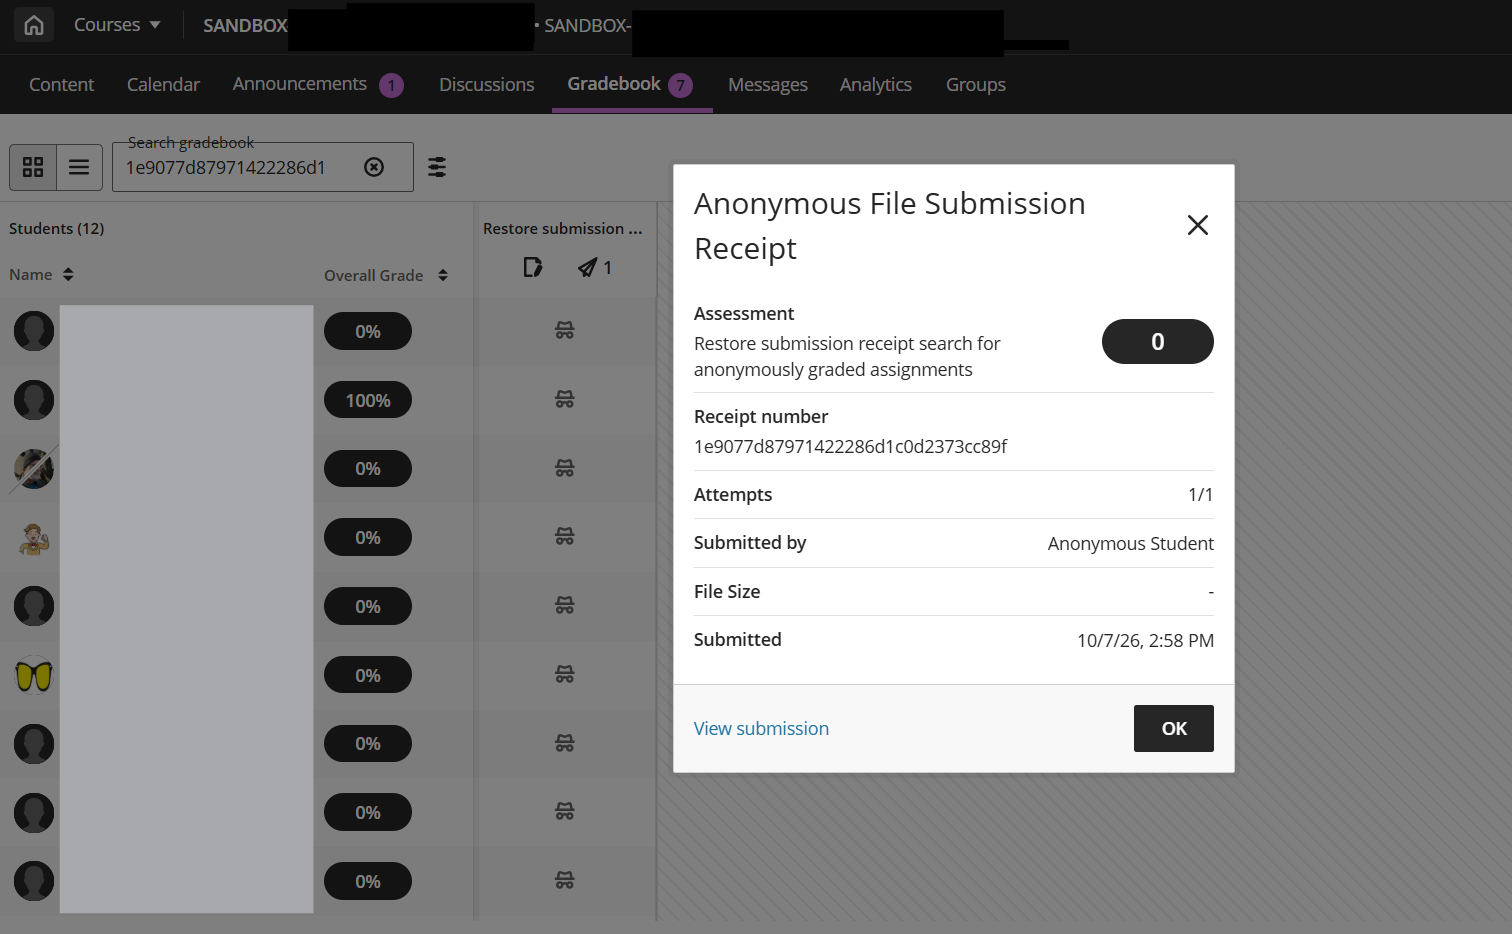1512x934 pixels.
Task: Click the yellow glasses avatar
Action: [x=34, y=675]
